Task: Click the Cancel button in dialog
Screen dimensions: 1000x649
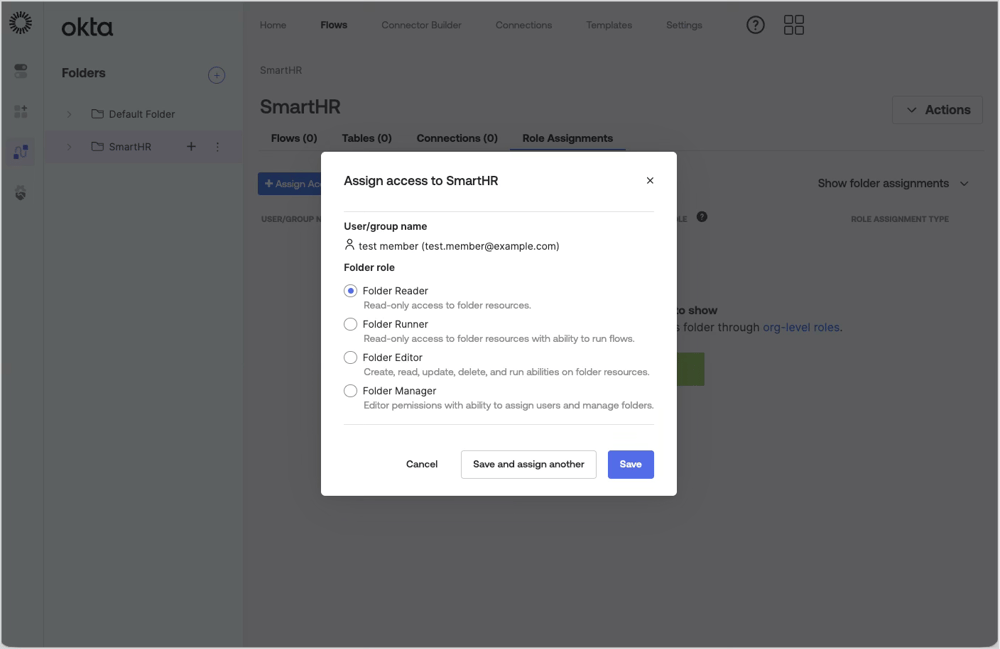Action: click(422, 464)
